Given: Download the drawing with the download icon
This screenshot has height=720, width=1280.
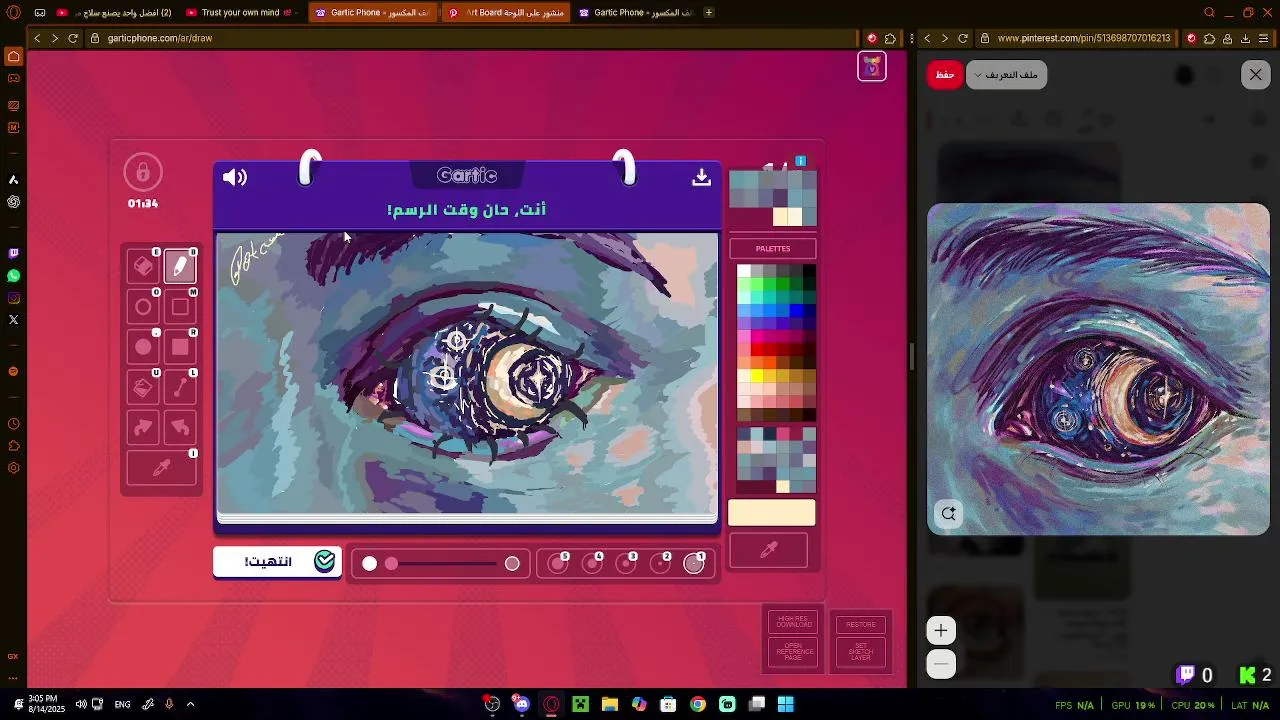Looking at the screenshot, I should (x=701, y=177).
